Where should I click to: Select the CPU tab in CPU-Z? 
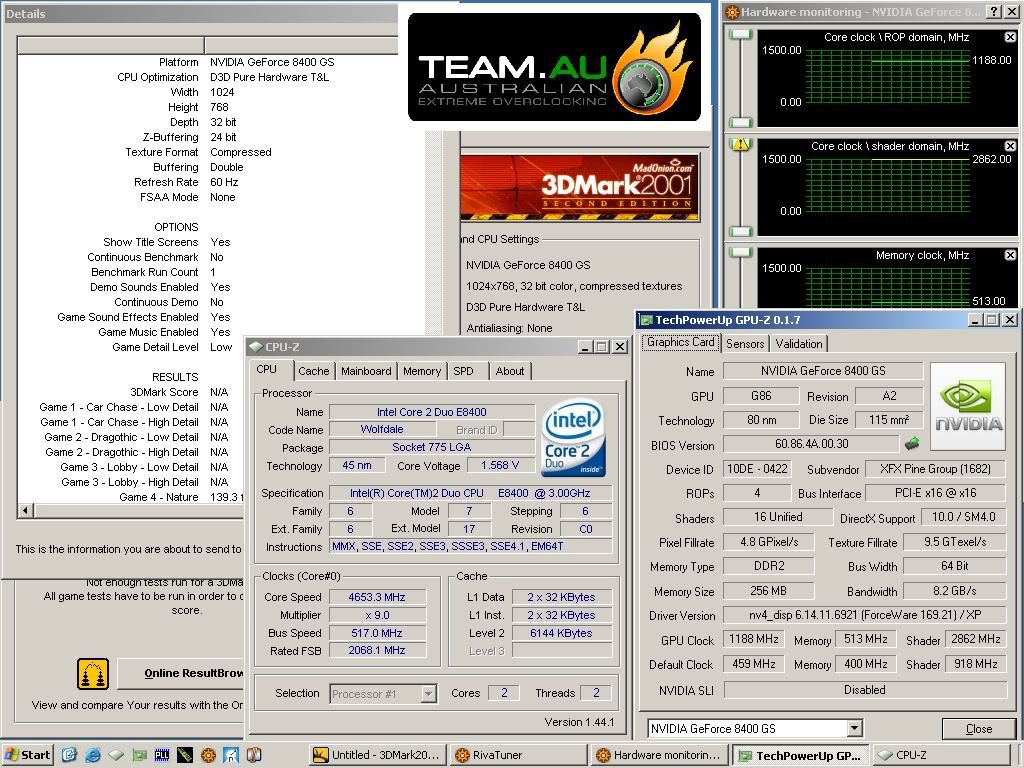point(266,370)
